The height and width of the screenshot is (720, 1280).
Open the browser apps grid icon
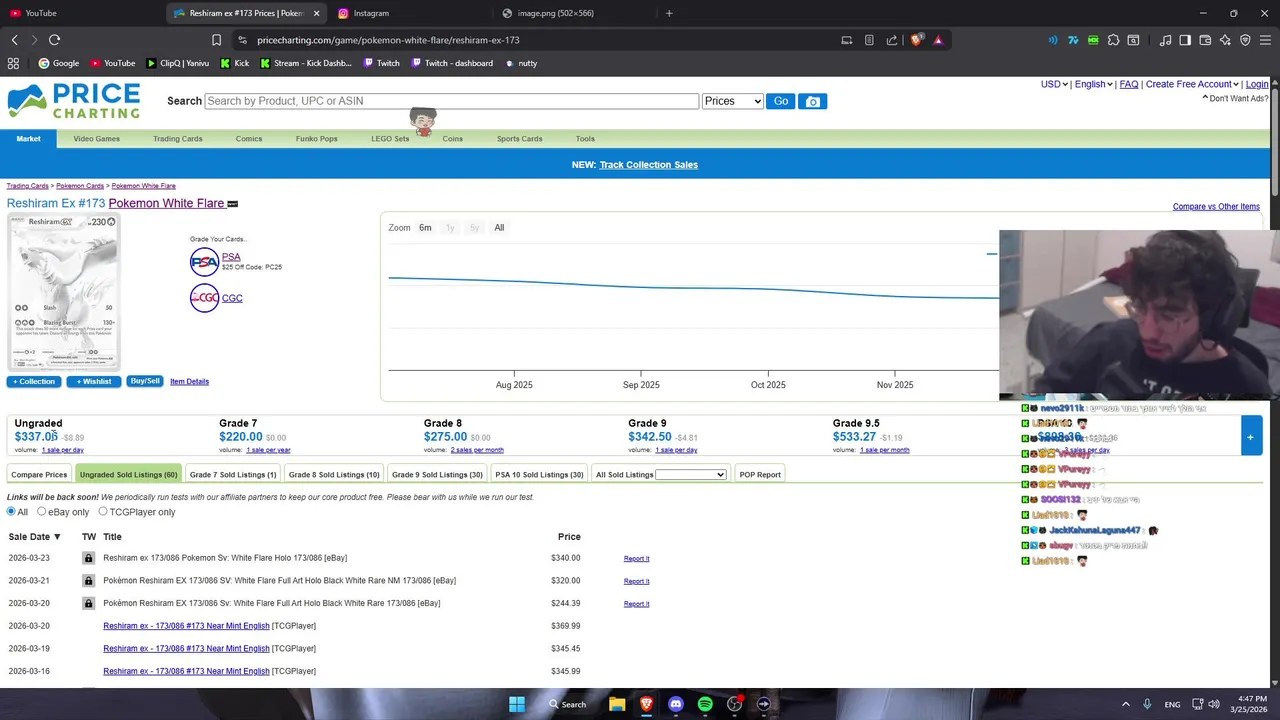(x=13, y=63)
